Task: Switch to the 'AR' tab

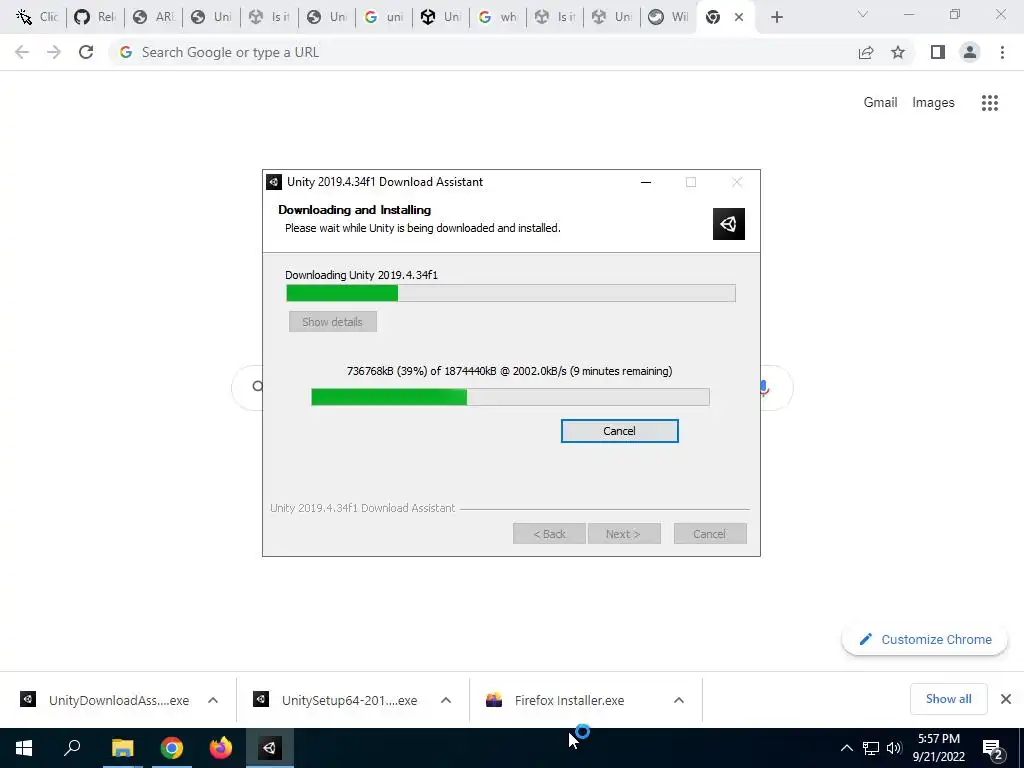Action: (x=153, y=17)
